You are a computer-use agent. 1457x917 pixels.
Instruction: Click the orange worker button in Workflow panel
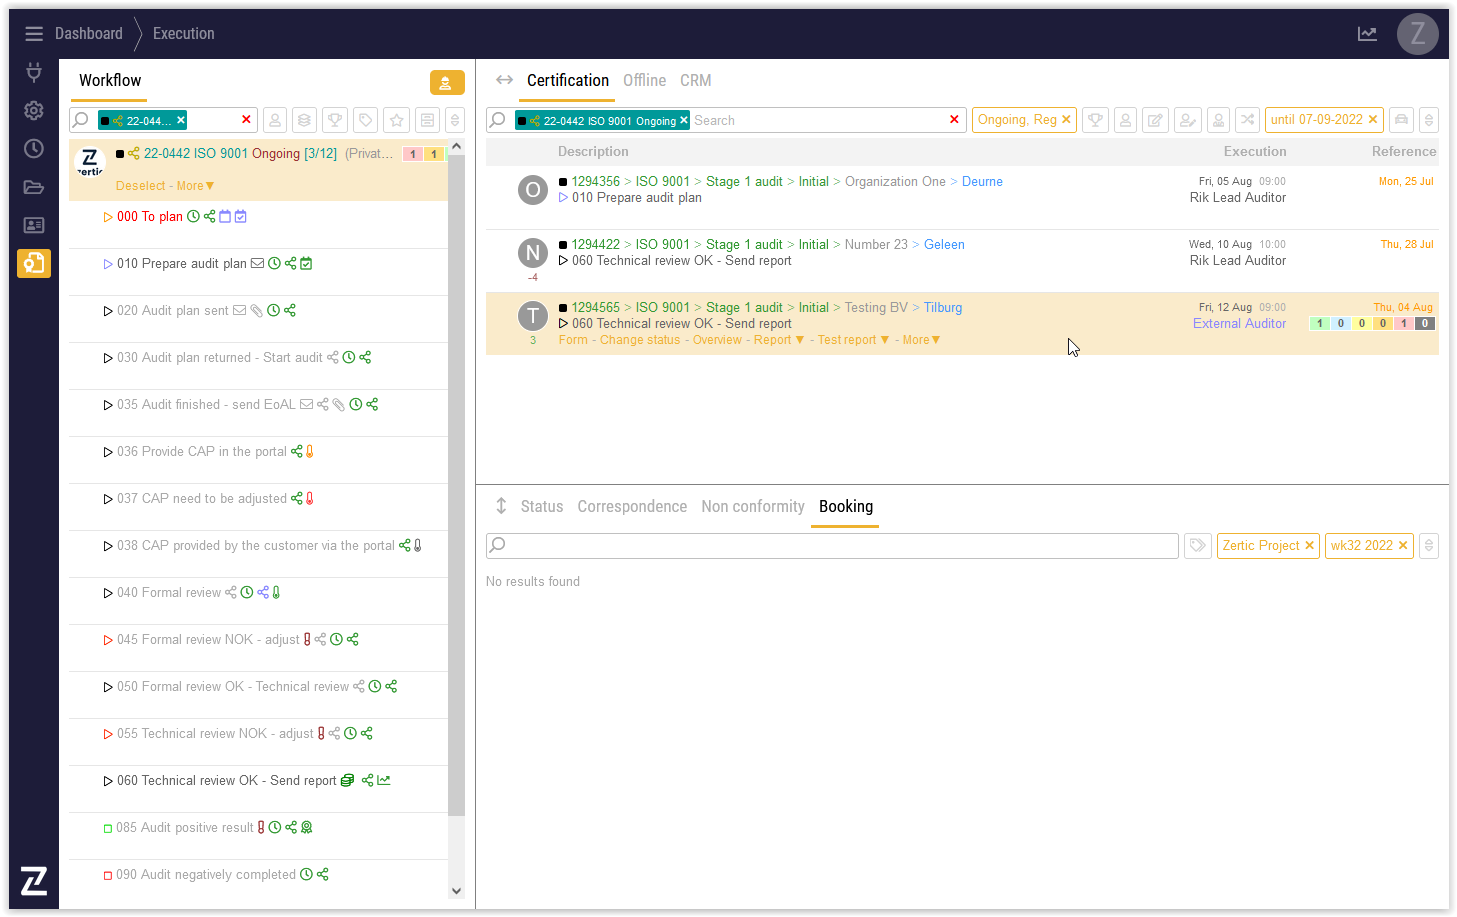[x=447, y=83]
